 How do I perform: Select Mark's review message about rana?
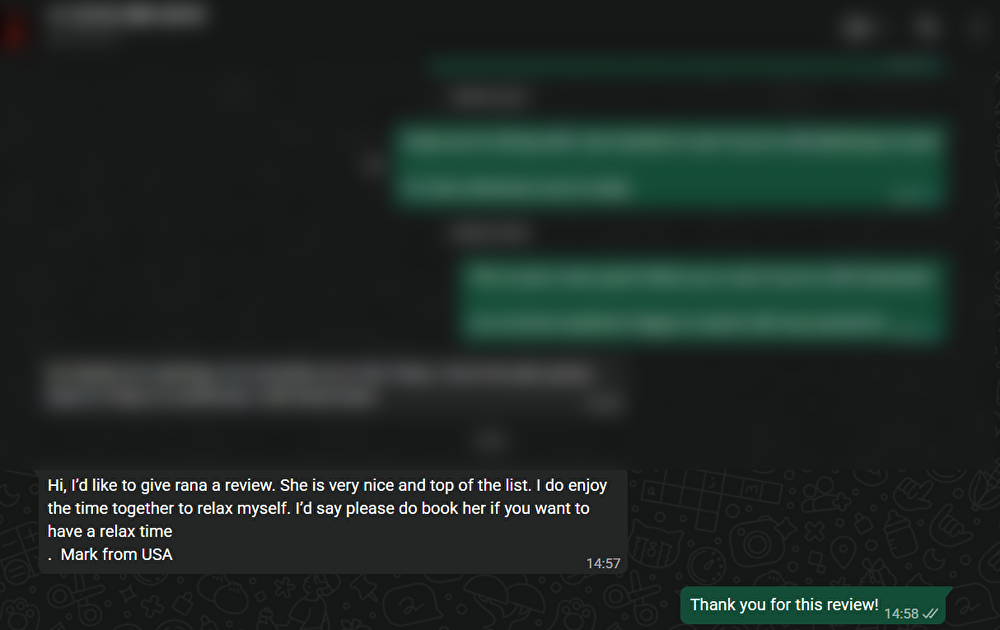334,522
